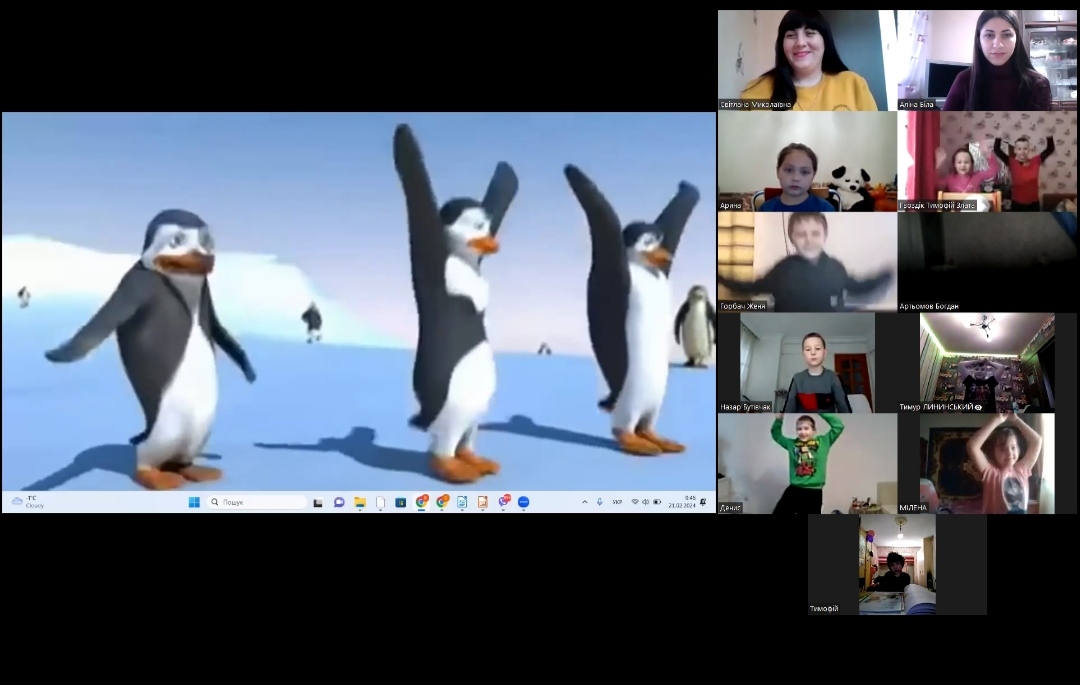
Task: Select Аліна Біла's video tile
Action: [x=987, y=60]
